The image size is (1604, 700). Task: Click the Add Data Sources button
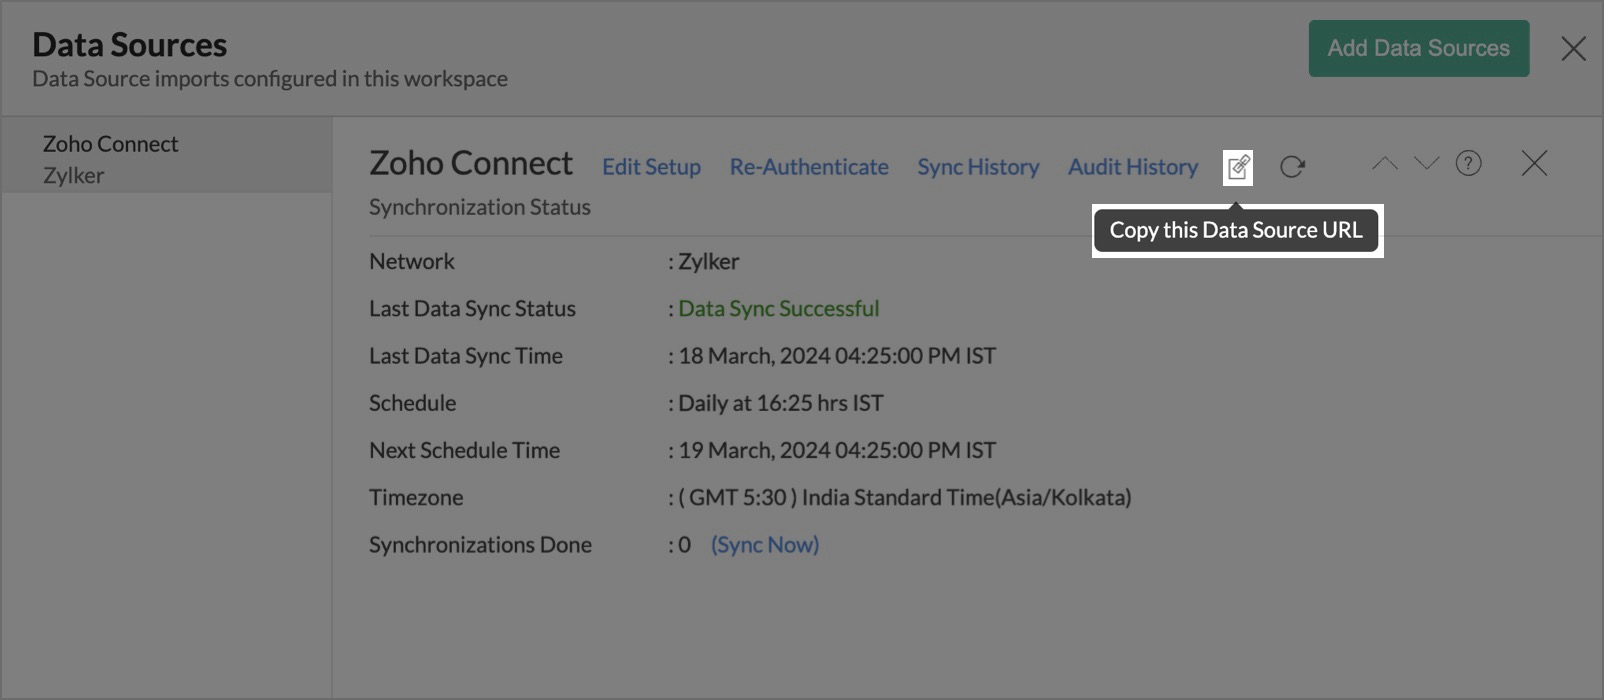click(x=1418, y=48)
